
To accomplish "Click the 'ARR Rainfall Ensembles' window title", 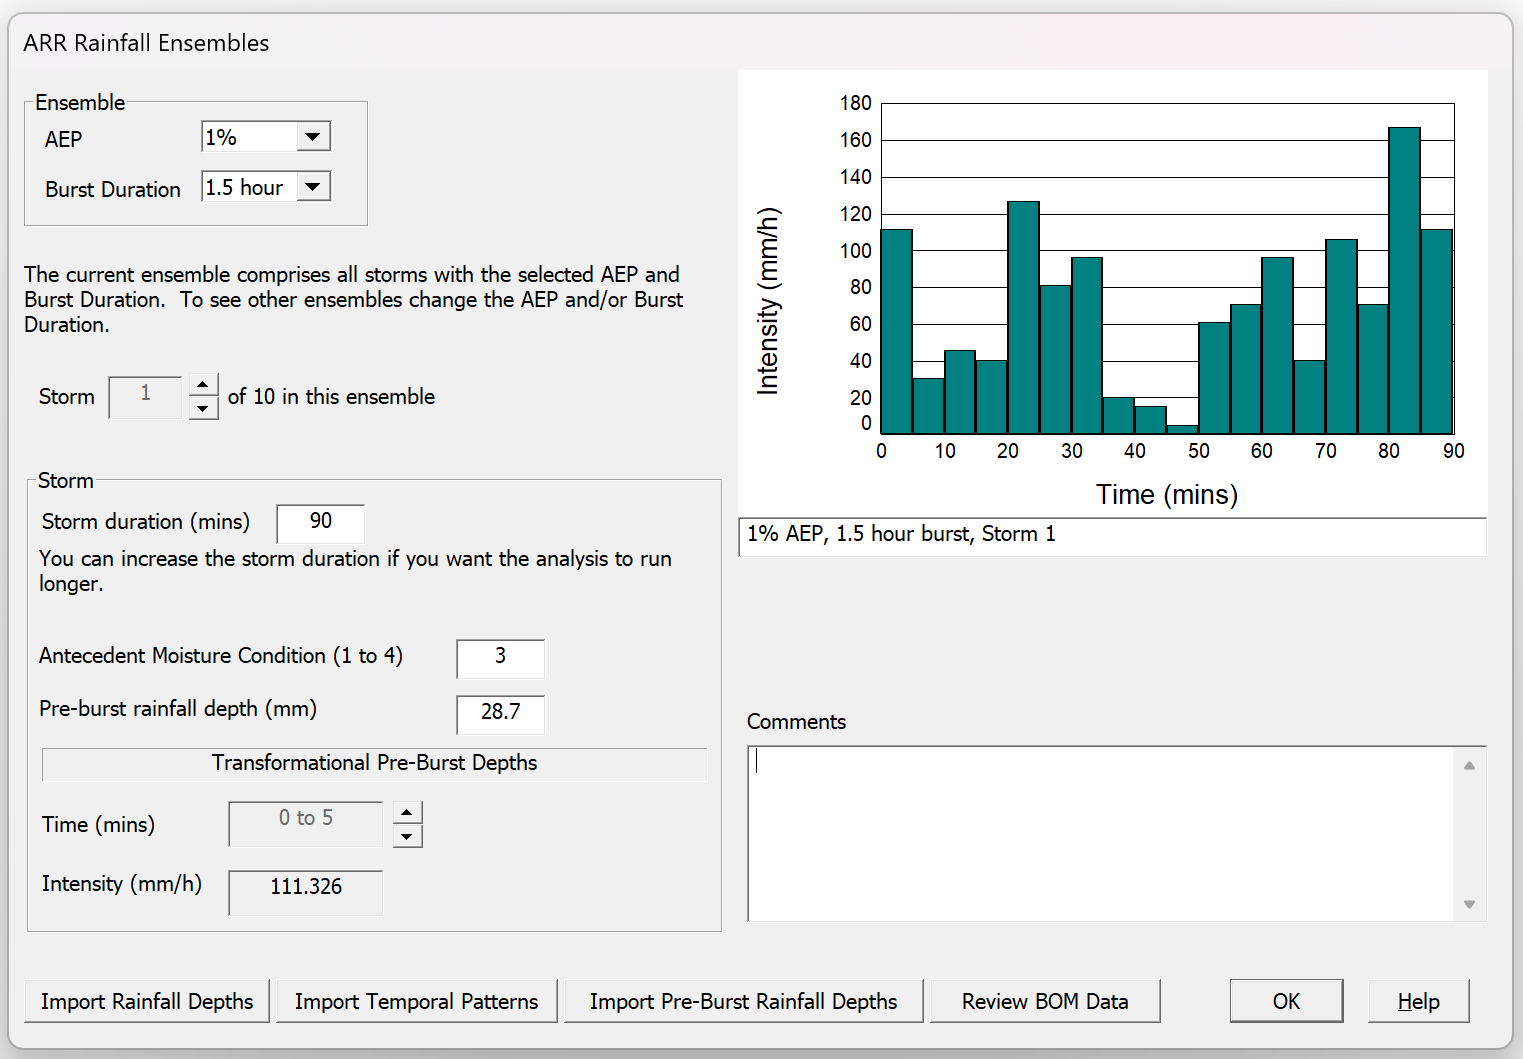I will click(x=146, y=43).
